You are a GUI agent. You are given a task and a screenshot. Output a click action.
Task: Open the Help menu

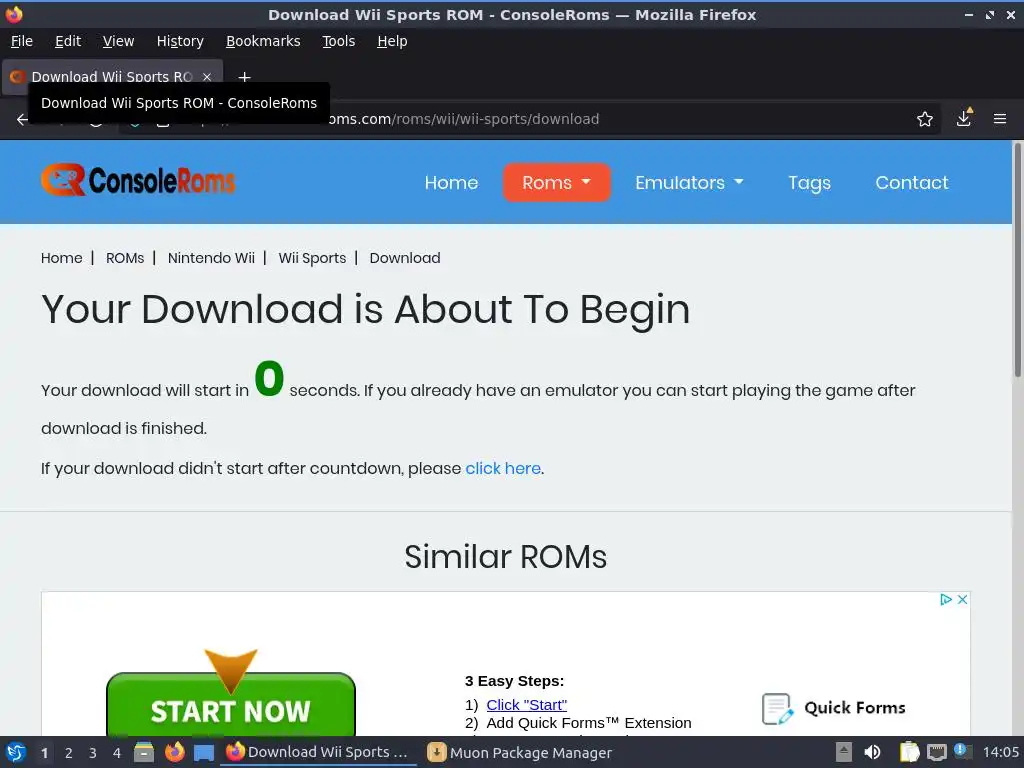(392, 41)
